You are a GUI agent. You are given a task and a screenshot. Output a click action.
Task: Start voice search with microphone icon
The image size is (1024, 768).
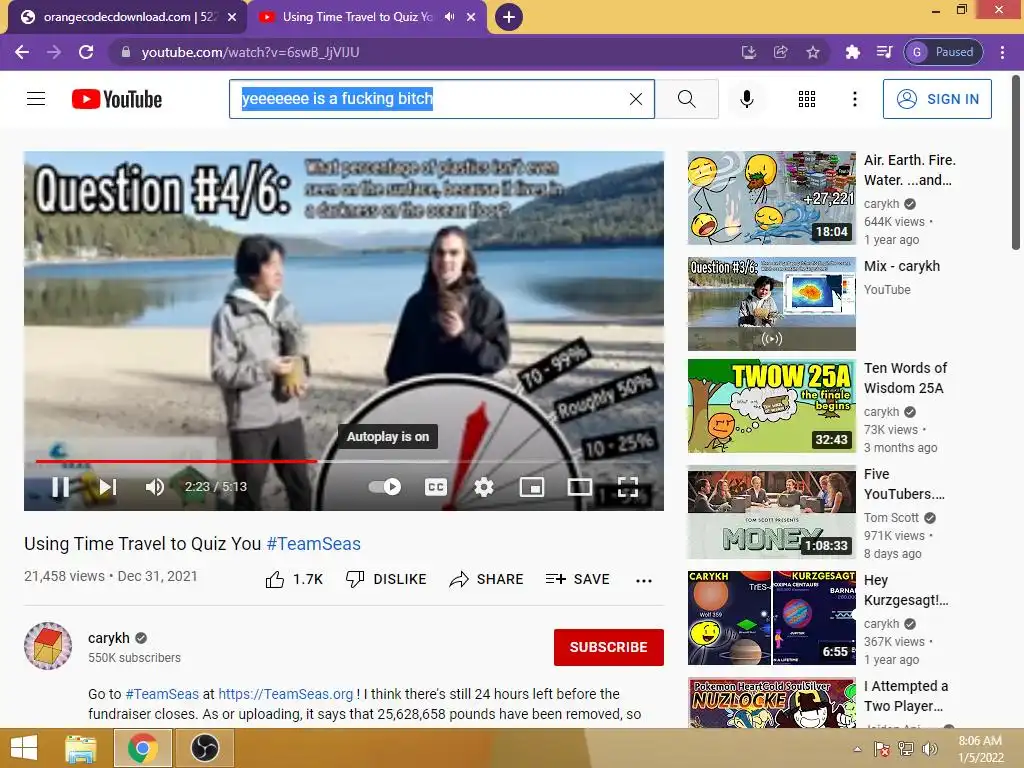[746, 99]
